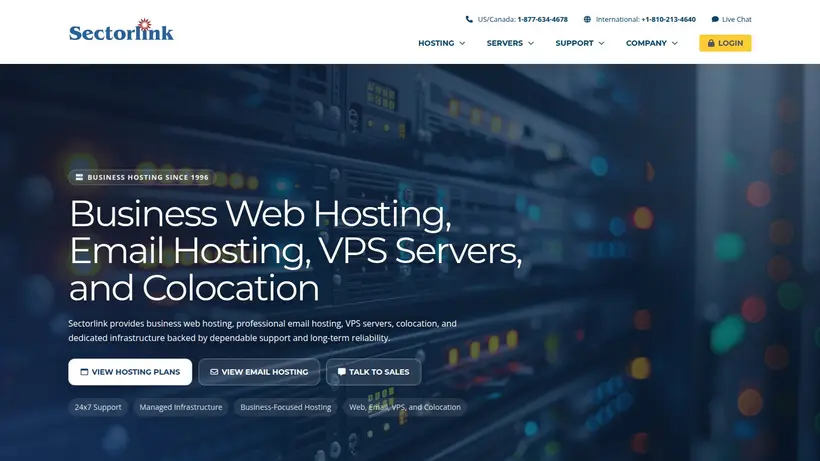Call the International number +1-810-213-4640
This screenshot has width=820, height=461.
668,19
